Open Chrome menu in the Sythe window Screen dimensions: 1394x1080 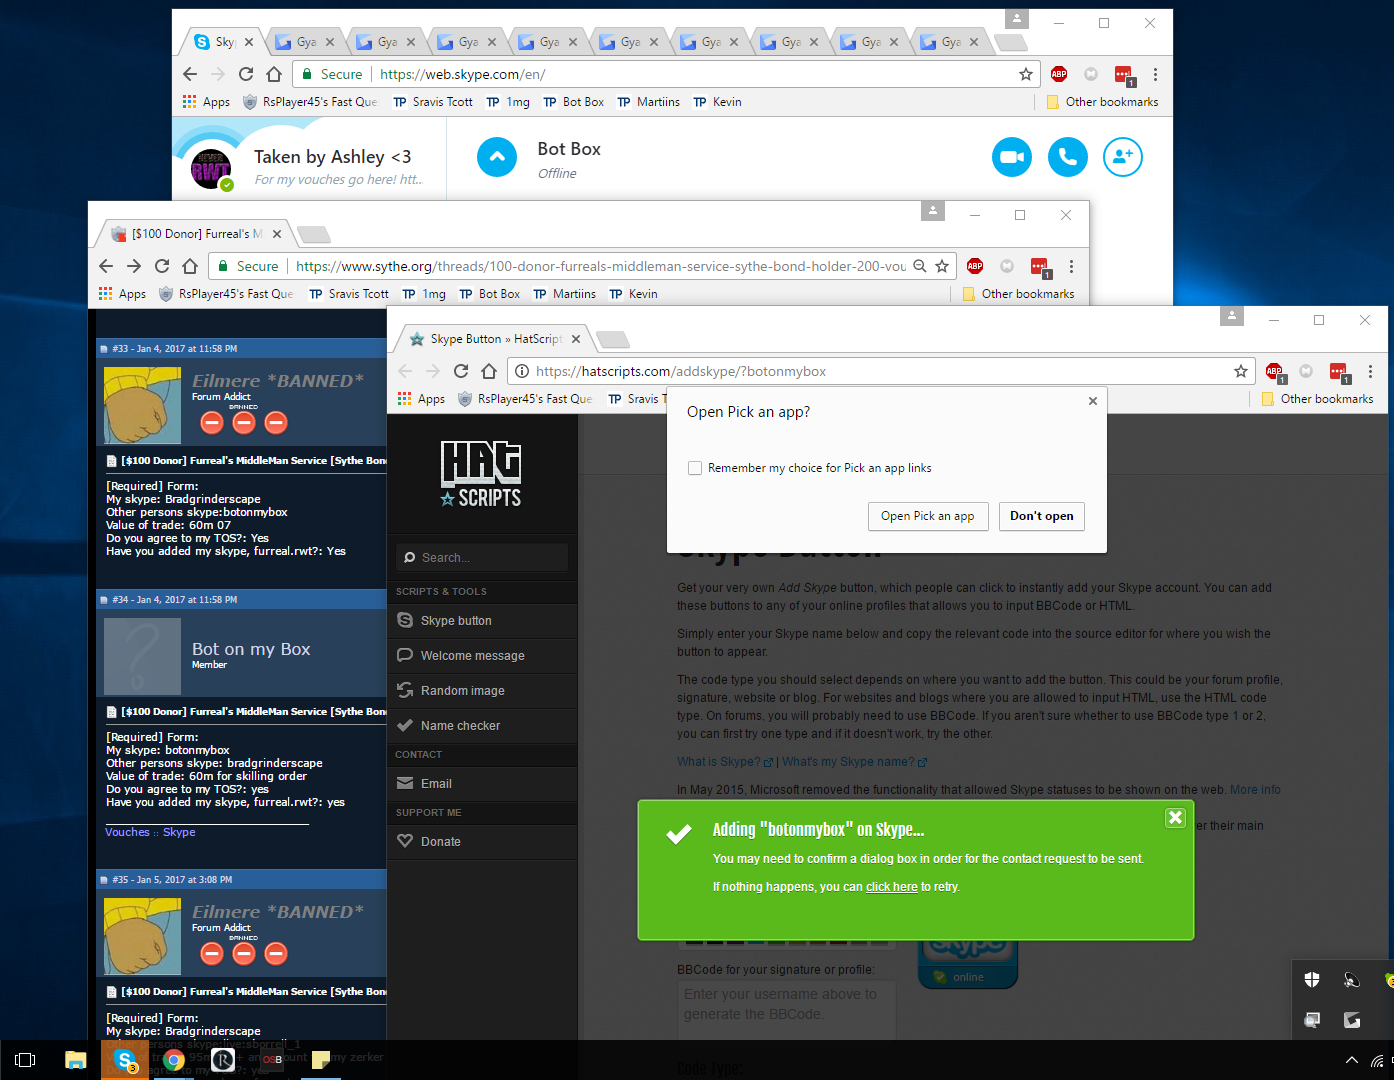coord(1071,266)
